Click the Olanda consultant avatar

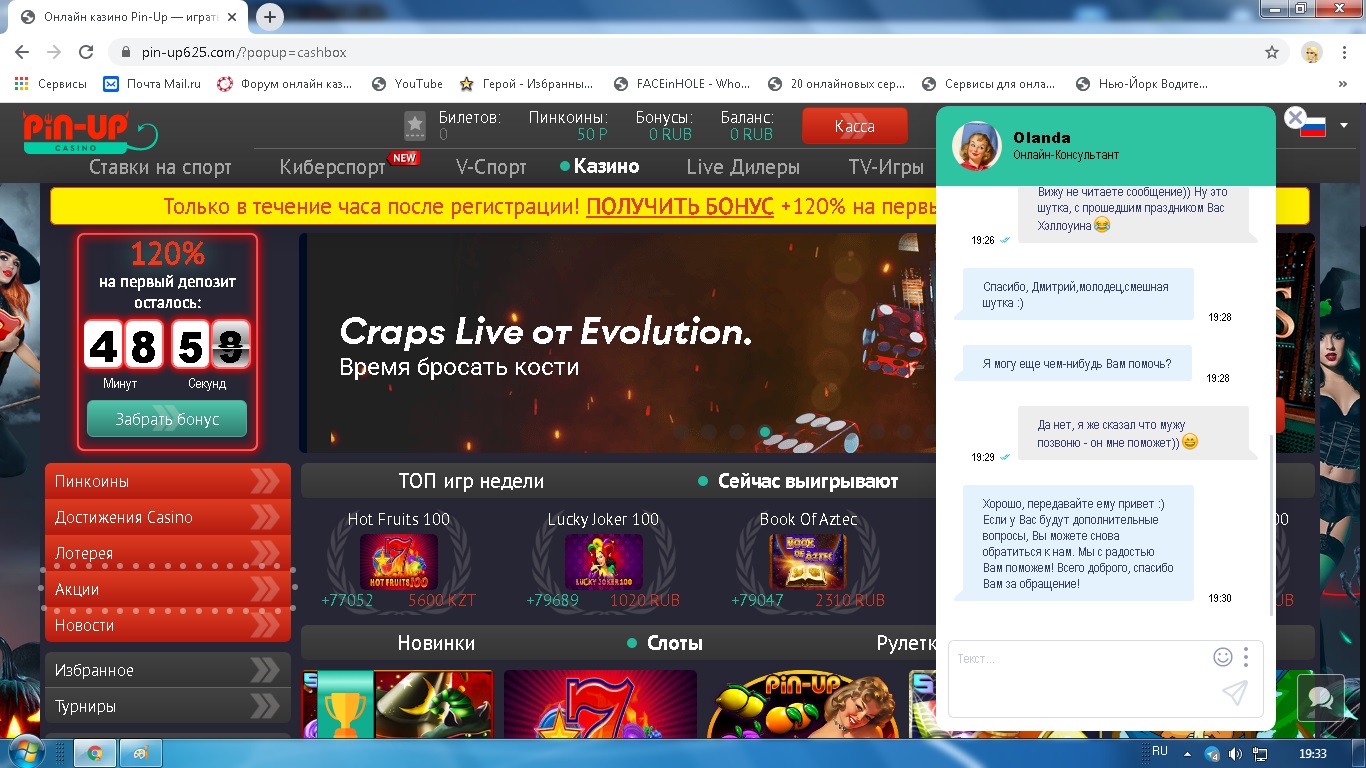tap(977, 146)
